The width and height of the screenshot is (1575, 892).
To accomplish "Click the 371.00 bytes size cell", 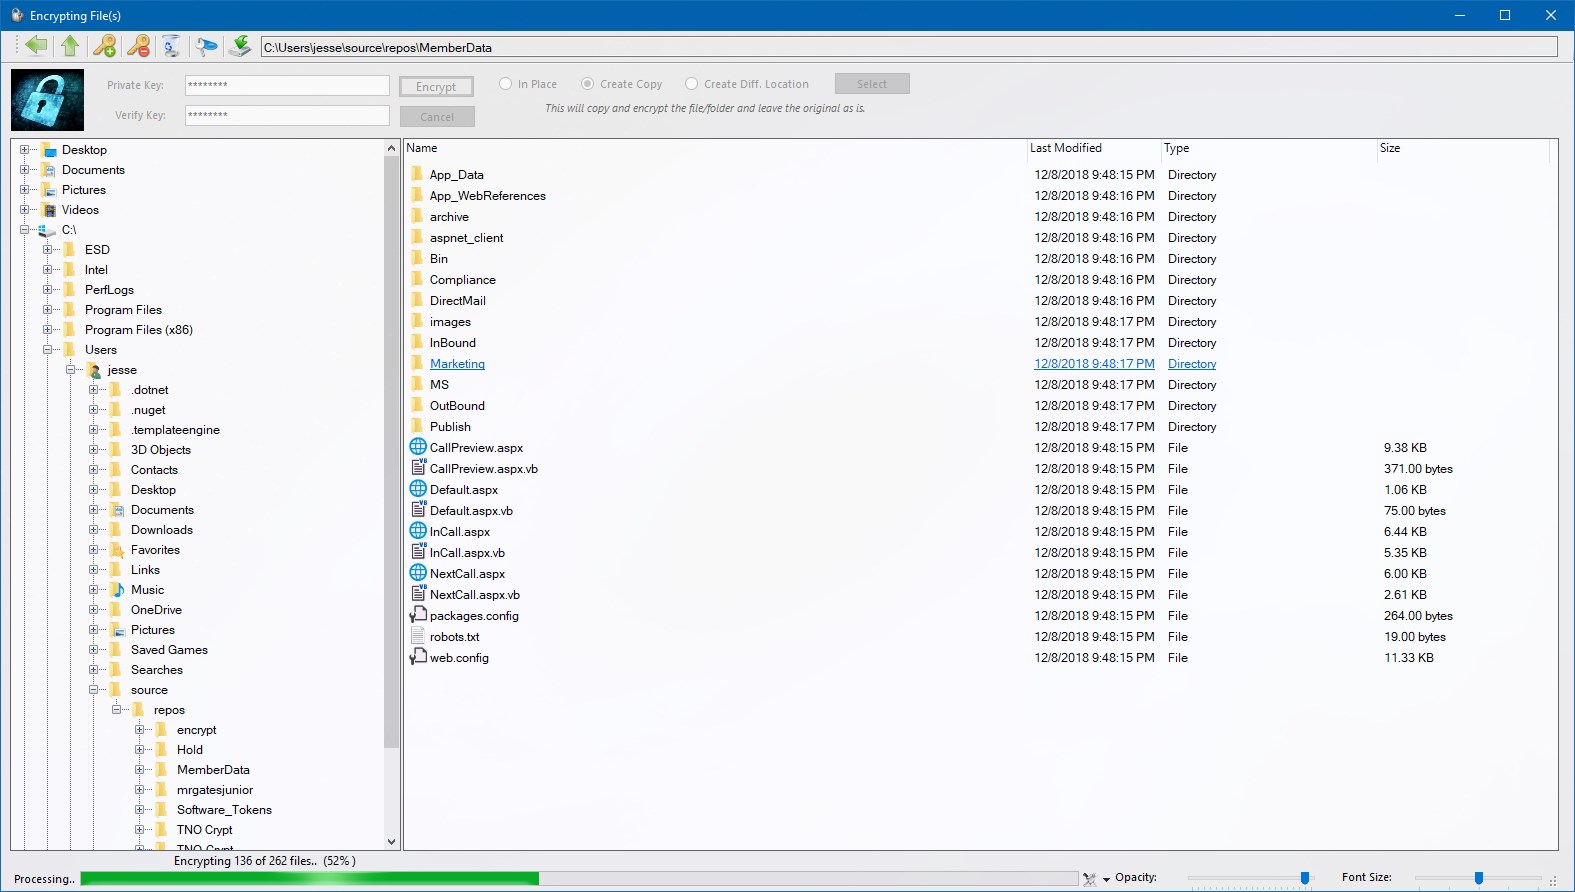I will (1418, 468).
